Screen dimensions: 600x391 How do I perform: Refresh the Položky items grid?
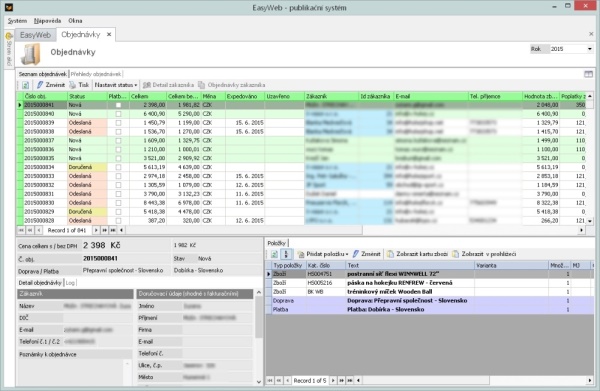click(x=274, y=254)
